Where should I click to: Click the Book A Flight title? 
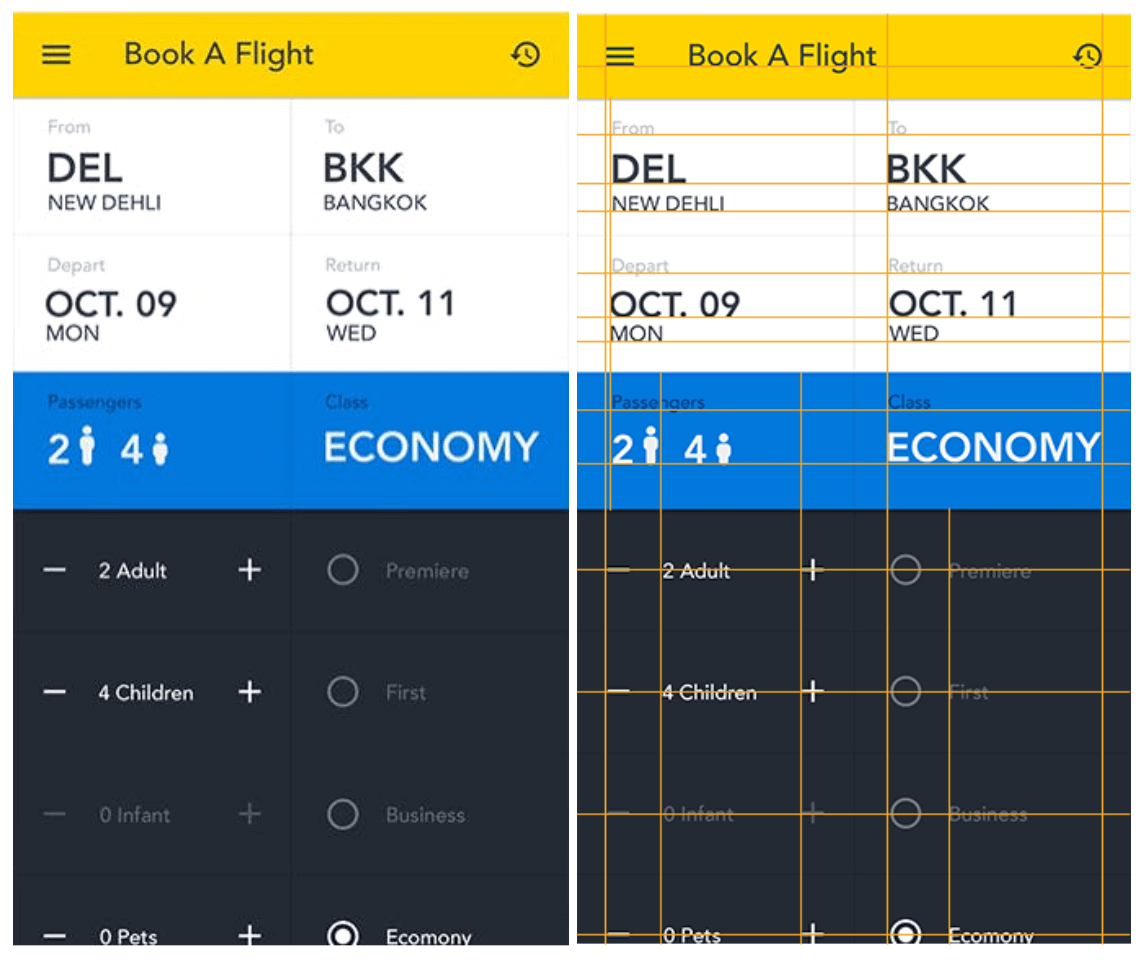click(218, 55)
